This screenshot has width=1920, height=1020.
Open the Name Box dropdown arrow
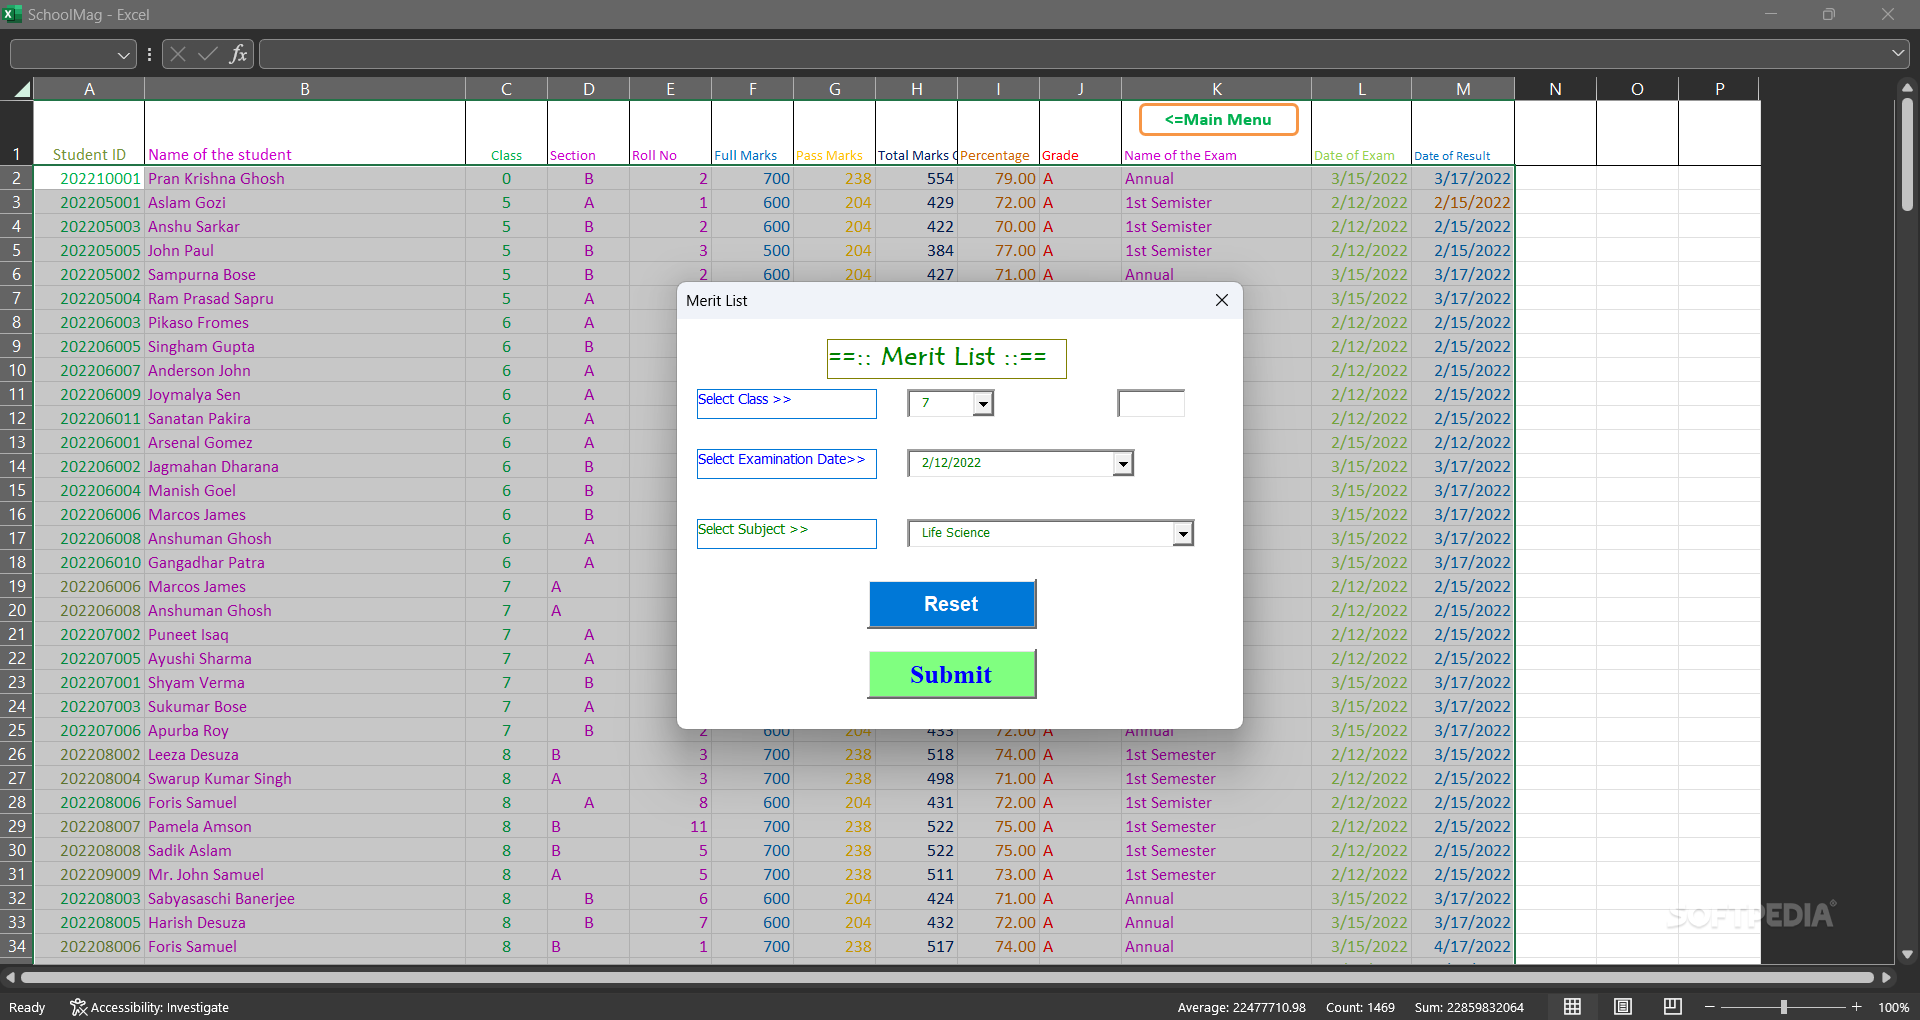pyautogui.click(x=123, y=55)
